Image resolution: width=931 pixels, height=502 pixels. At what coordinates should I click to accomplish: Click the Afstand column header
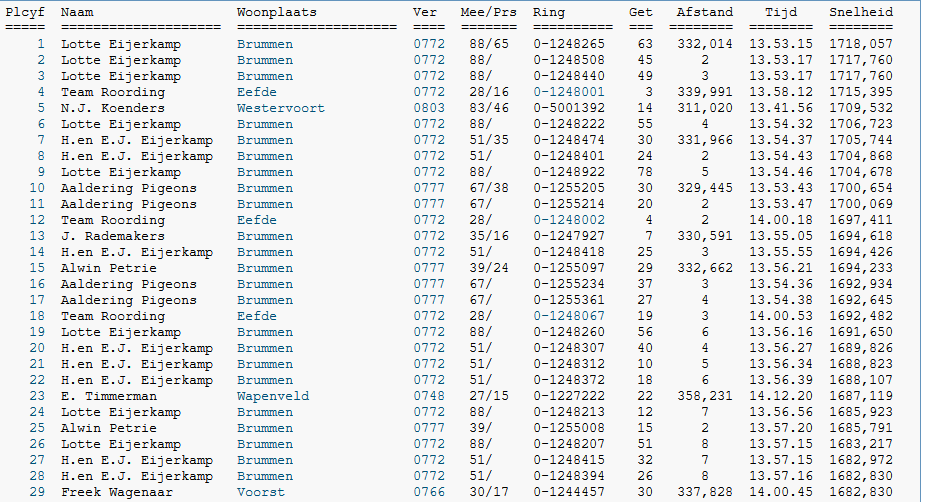coord(704,12)
